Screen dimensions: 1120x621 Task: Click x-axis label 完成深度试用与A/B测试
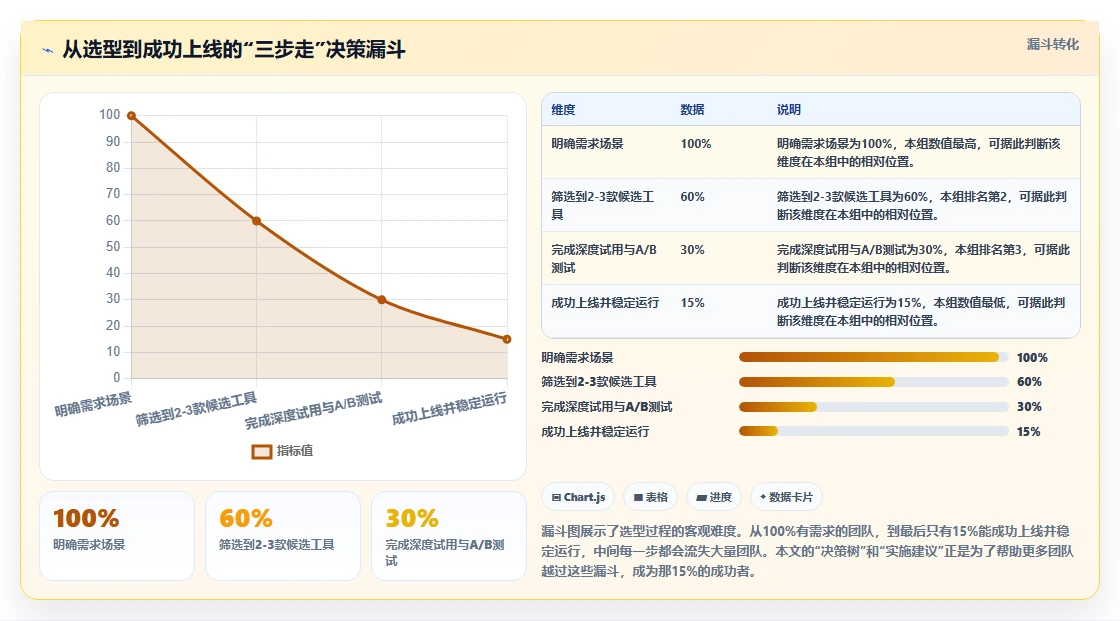[x=314, y=411]
